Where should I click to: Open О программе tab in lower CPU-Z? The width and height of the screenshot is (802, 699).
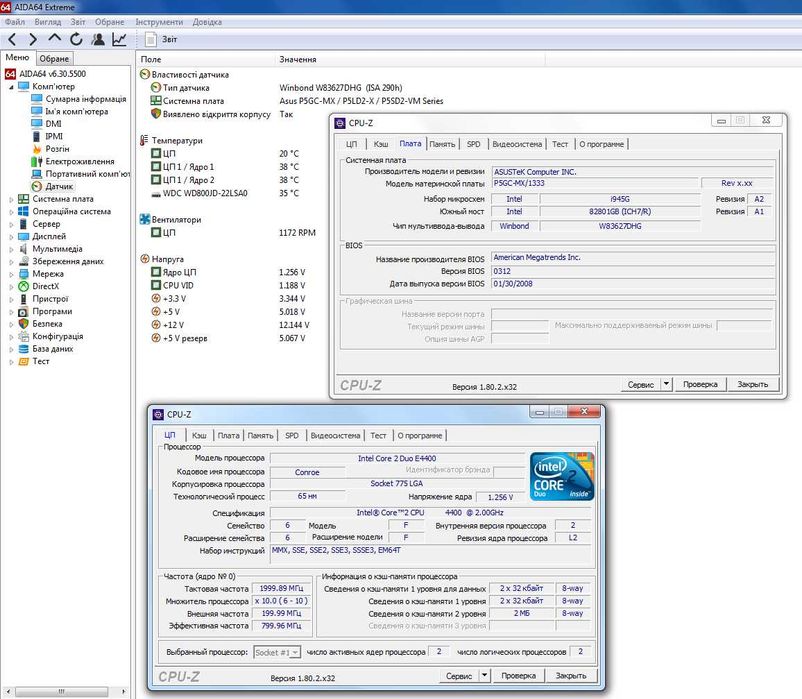(420, 436)
